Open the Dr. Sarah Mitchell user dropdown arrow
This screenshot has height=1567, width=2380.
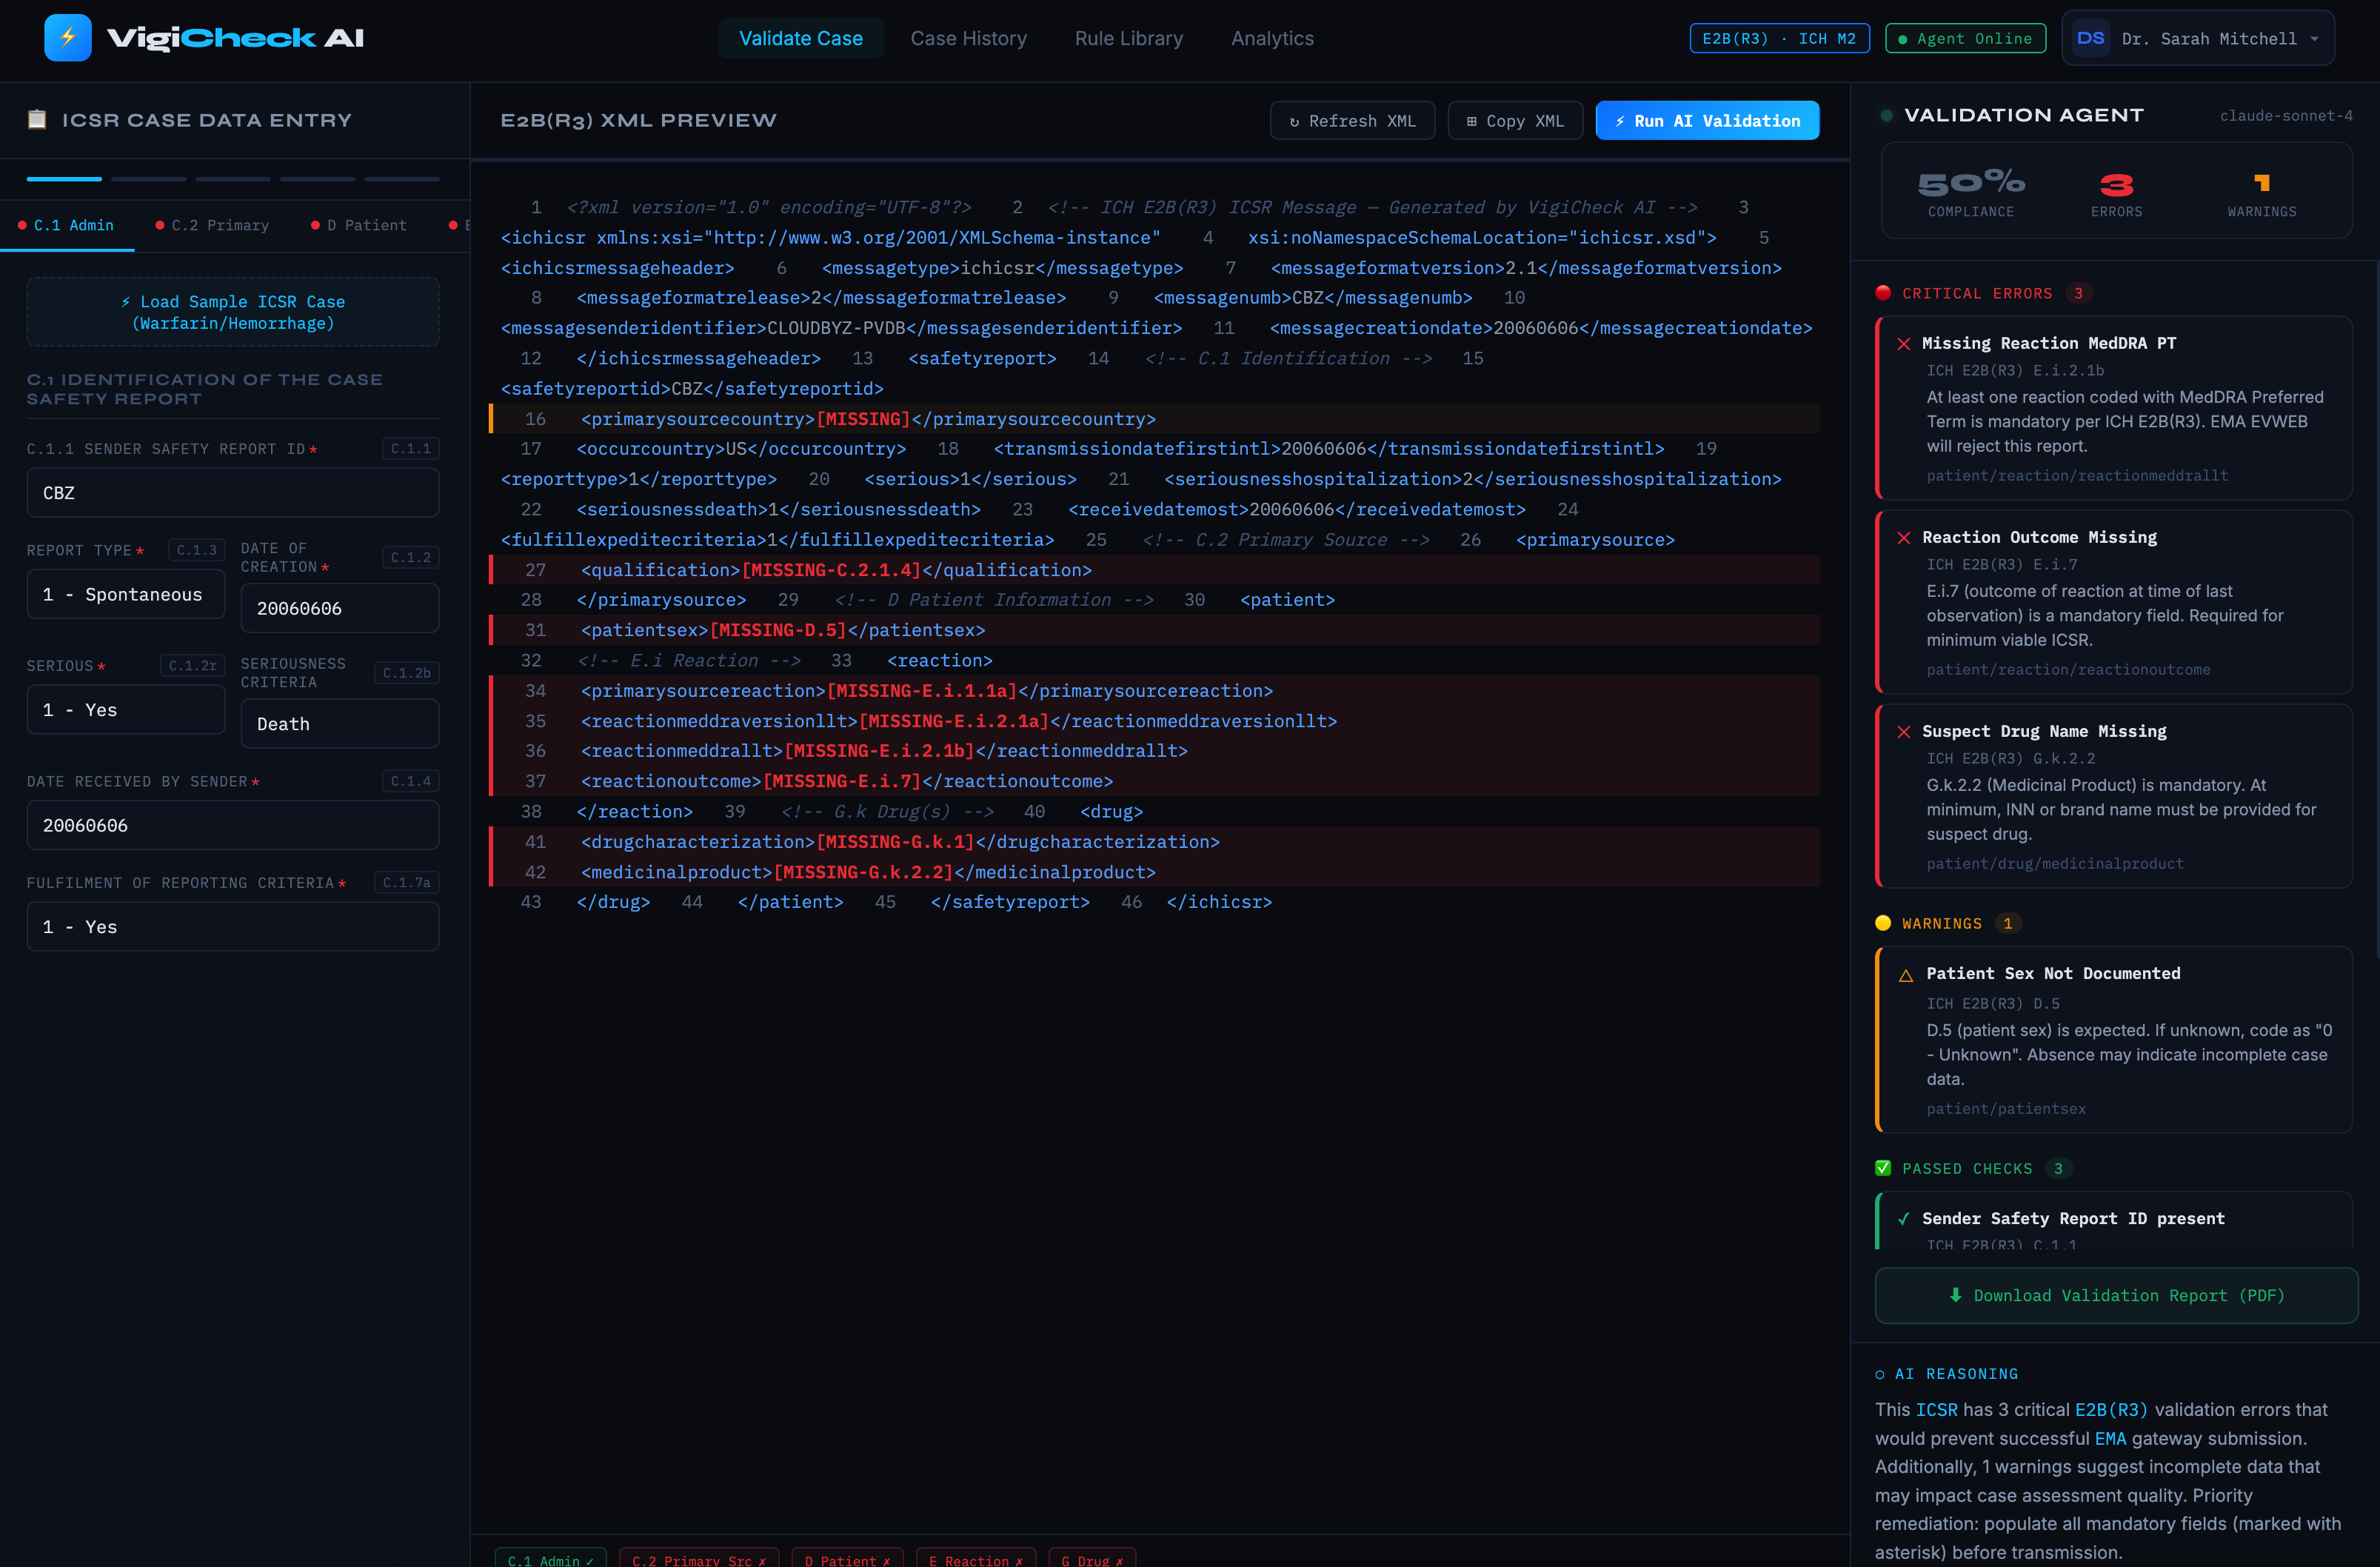tap(2314, 39)
